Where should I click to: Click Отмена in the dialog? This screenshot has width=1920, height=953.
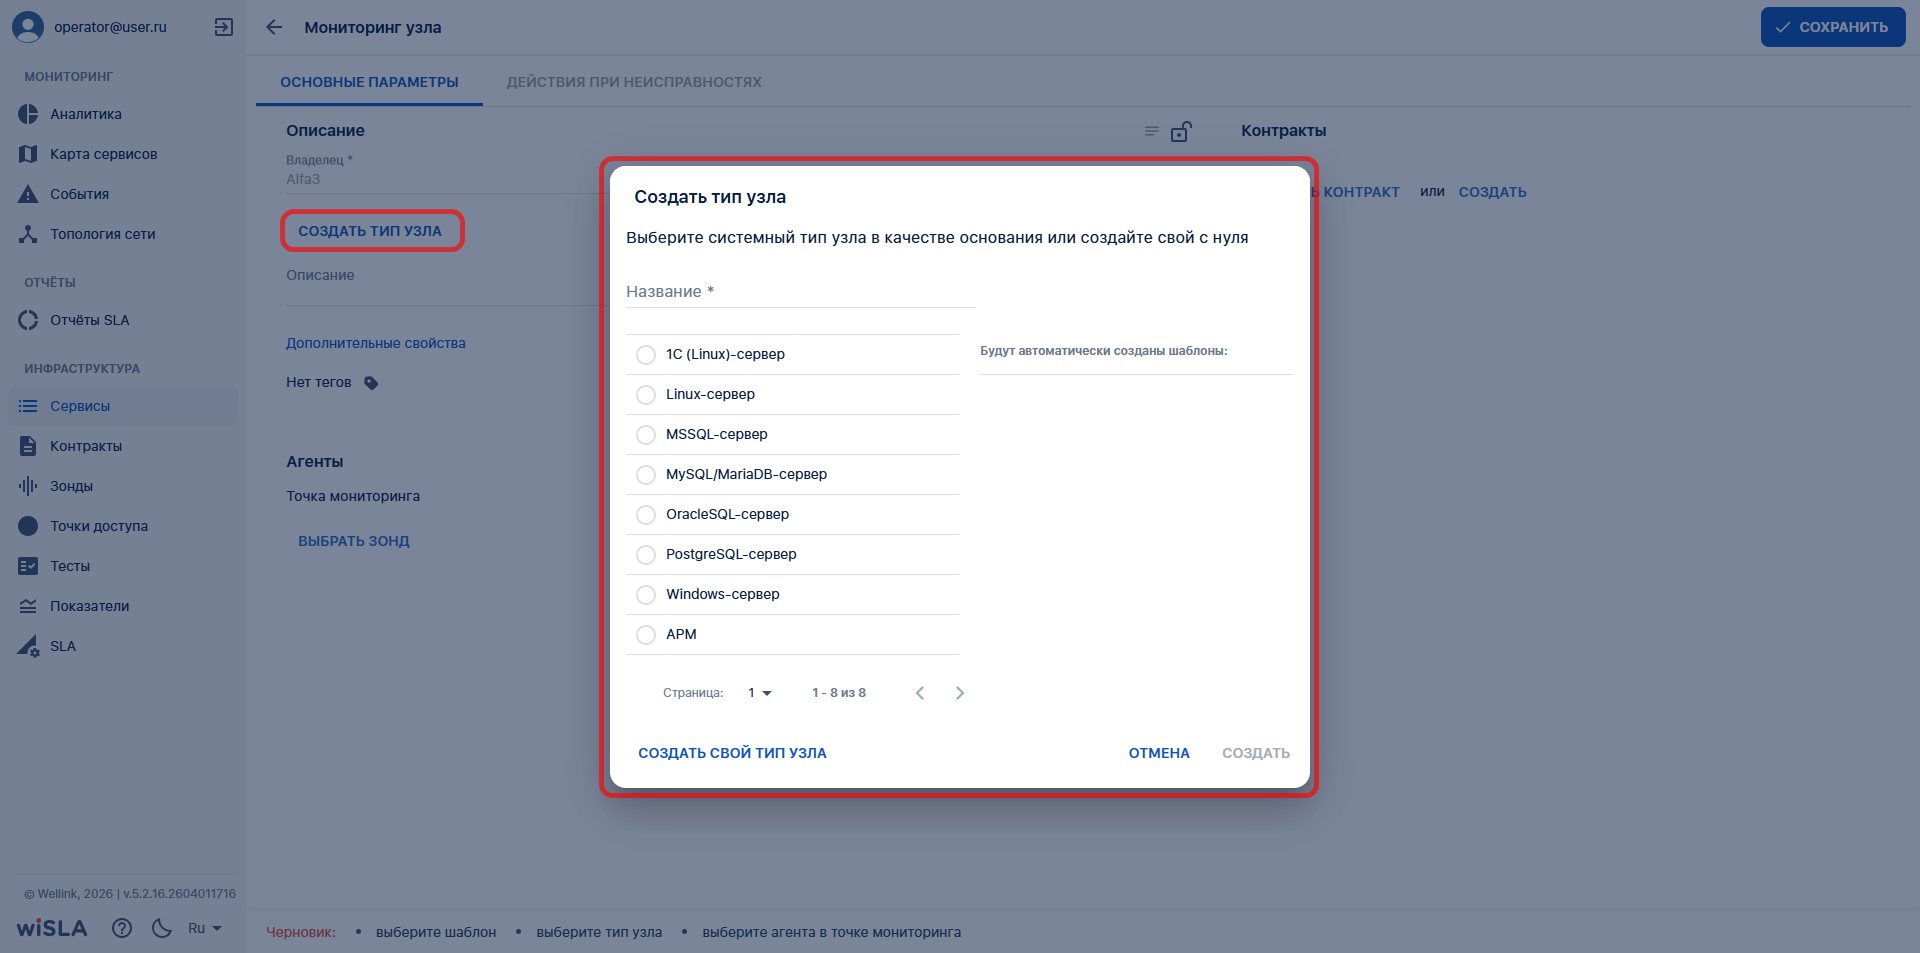coord(1159,753)
